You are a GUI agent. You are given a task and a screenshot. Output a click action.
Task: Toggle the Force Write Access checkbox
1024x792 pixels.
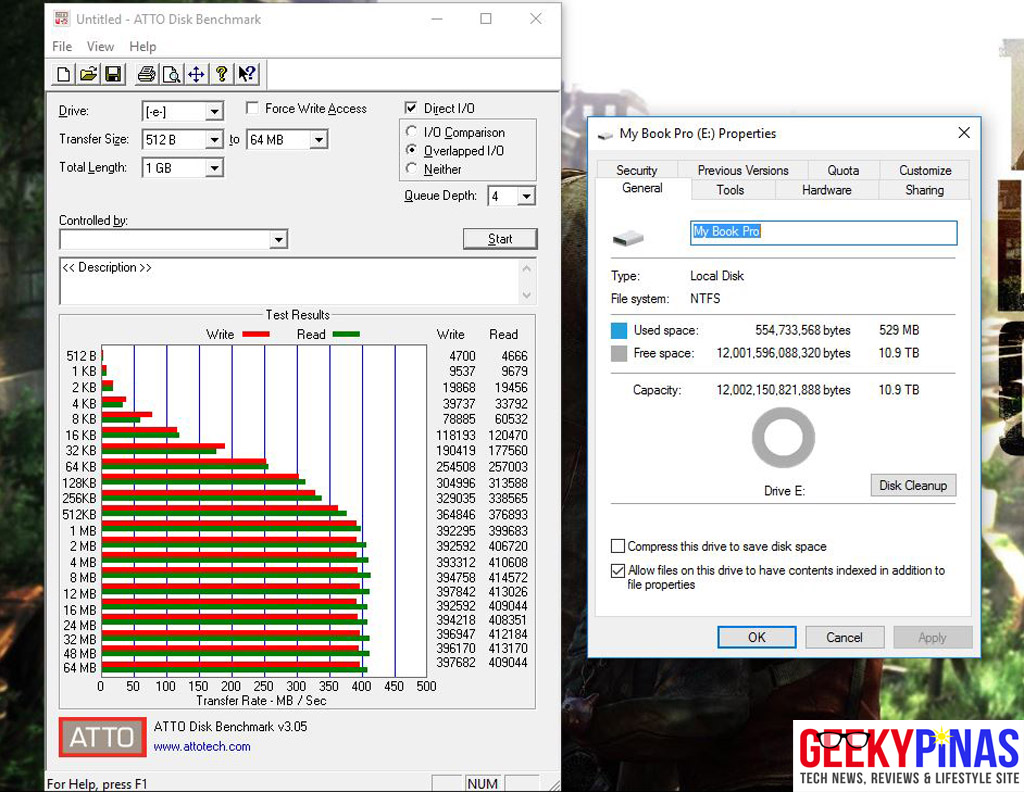point(252,108)
